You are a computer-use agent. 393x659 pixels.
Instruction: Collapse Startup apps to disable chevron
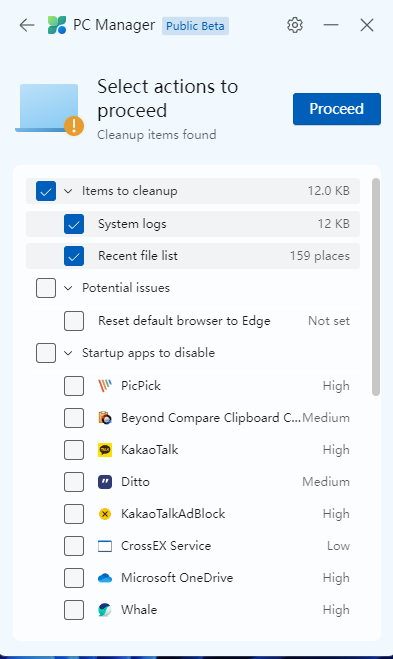(x=68, y=353)
